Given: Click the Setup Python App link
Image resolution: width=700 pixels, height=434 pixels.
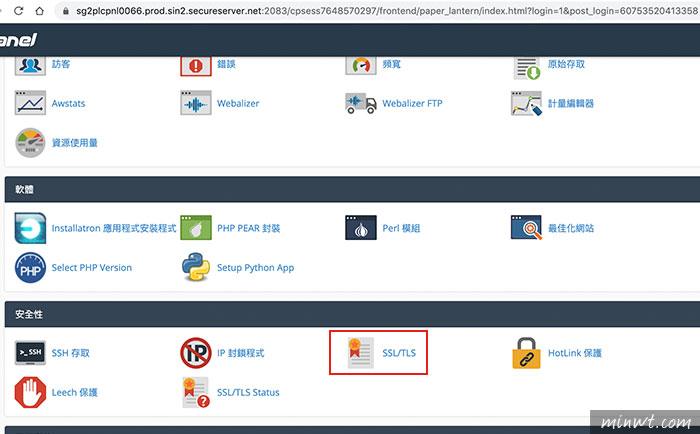Looking at the screenshot, I should [255, 268].
